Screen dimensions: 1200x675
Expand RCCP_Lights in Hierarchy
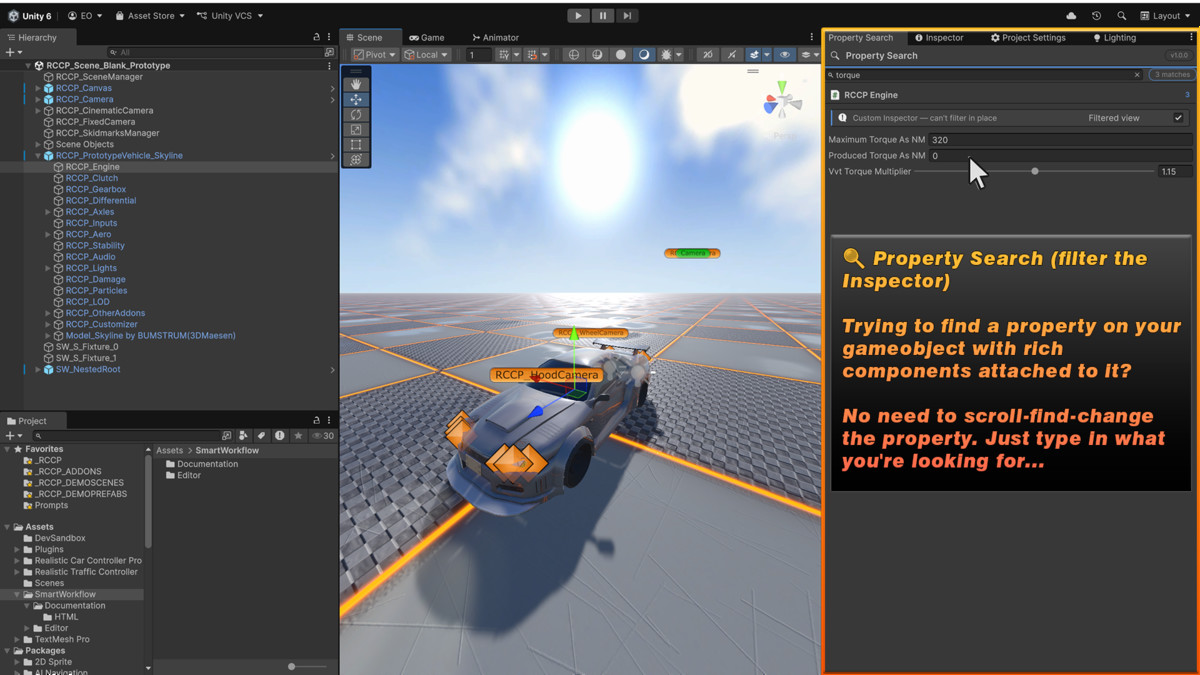click(48, 268)
